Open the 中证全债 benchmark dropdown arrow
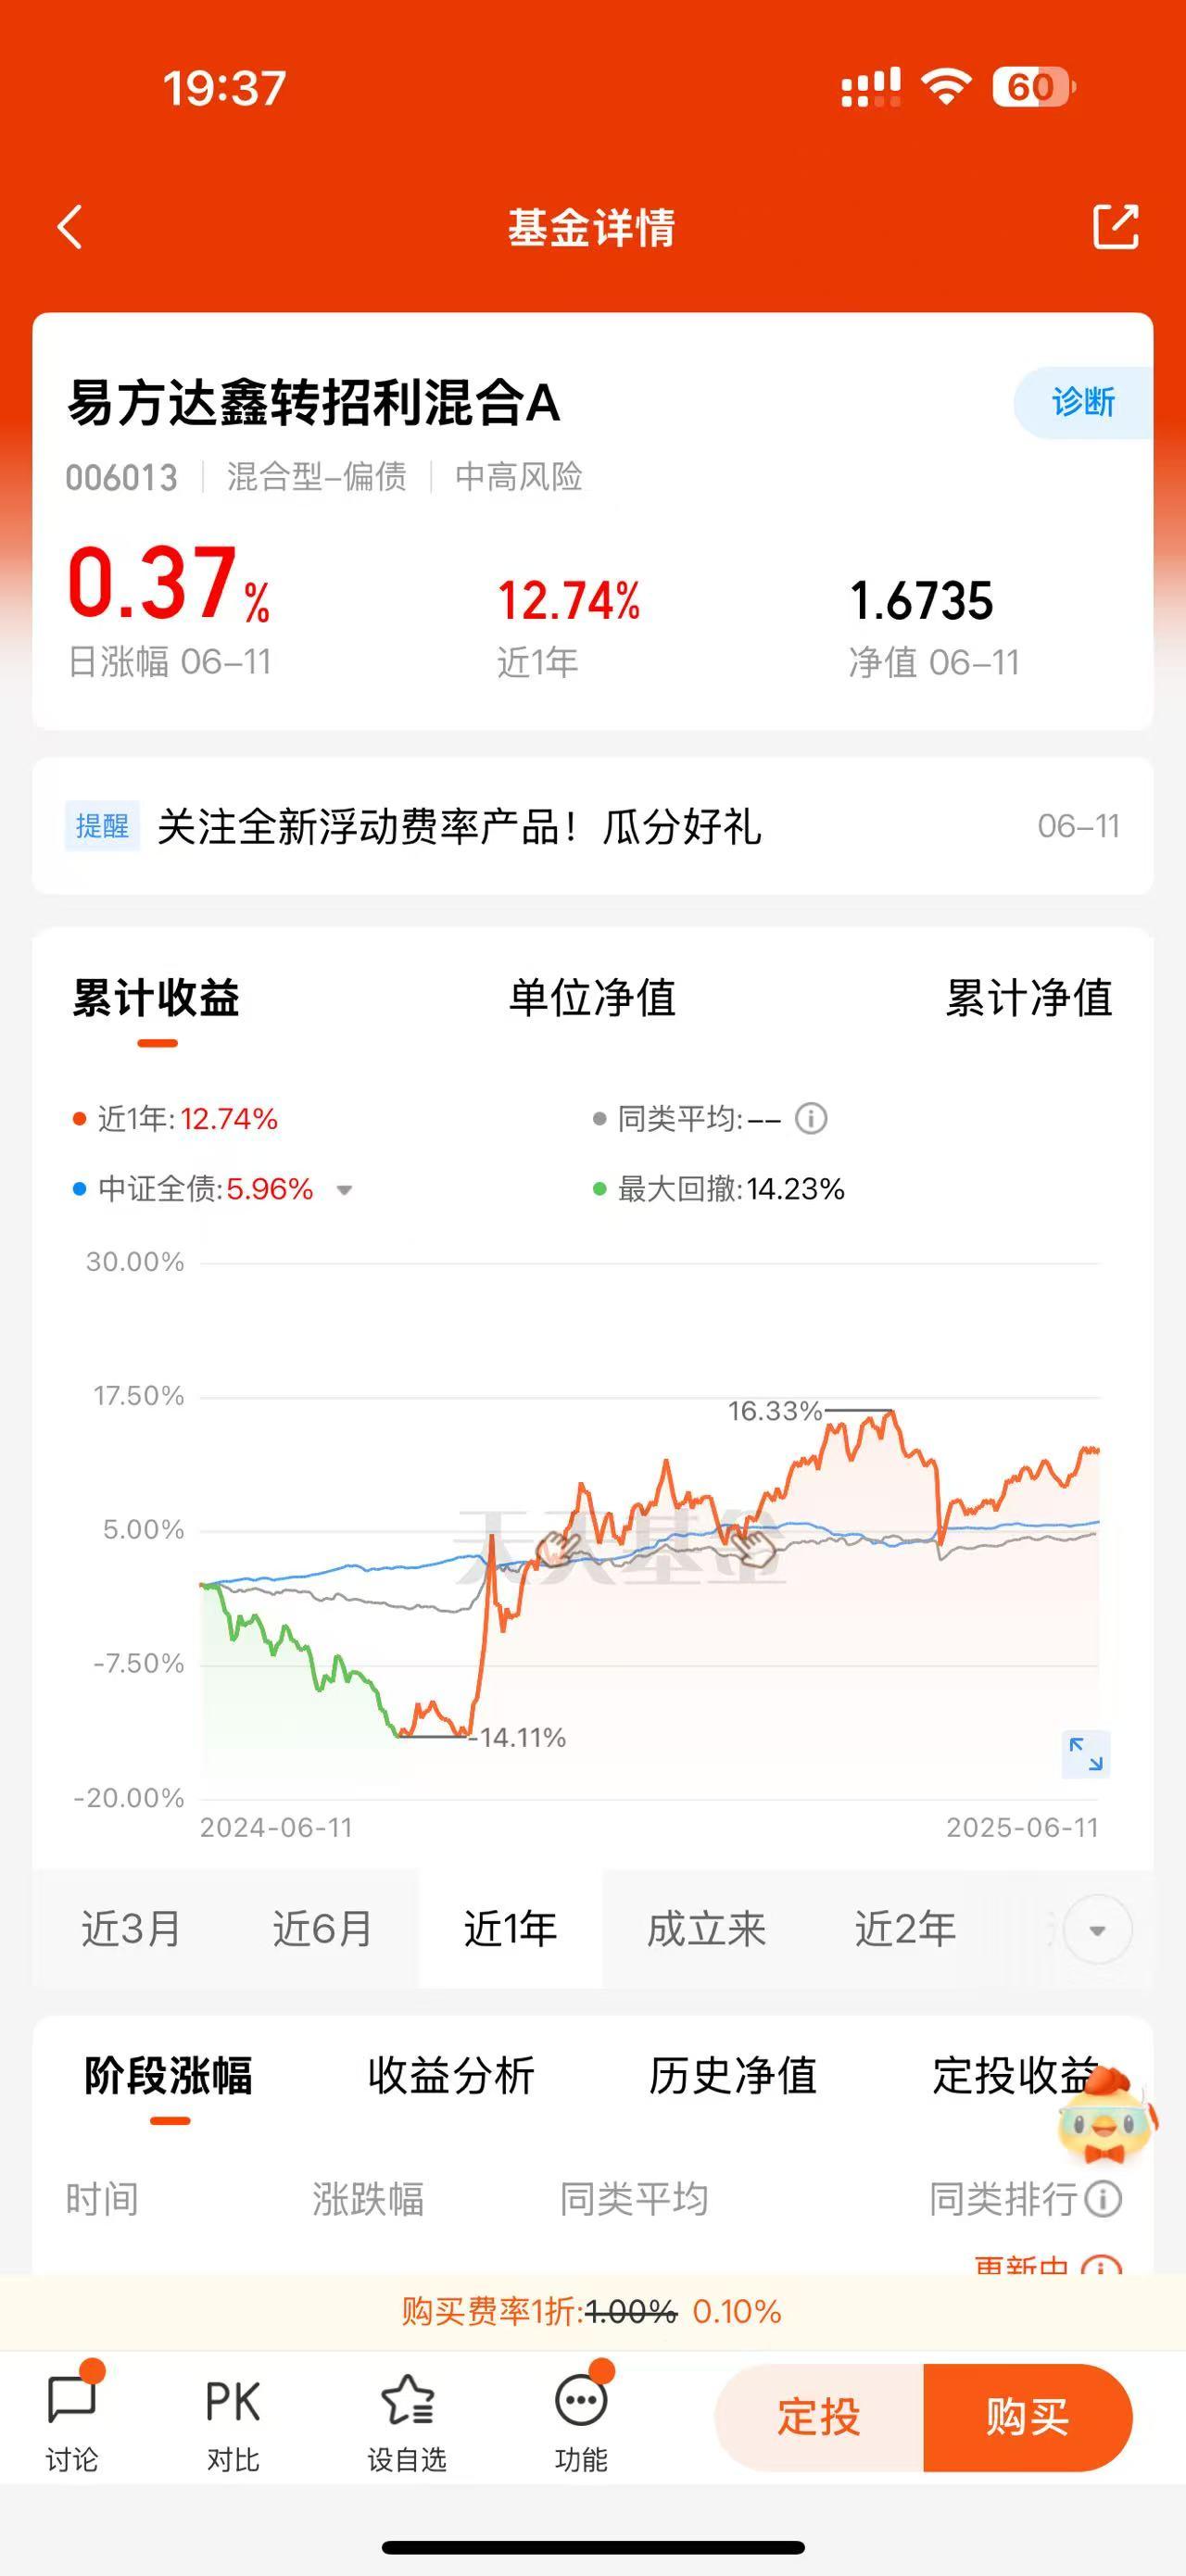1186x2576 pixels. pos(344,1190)
